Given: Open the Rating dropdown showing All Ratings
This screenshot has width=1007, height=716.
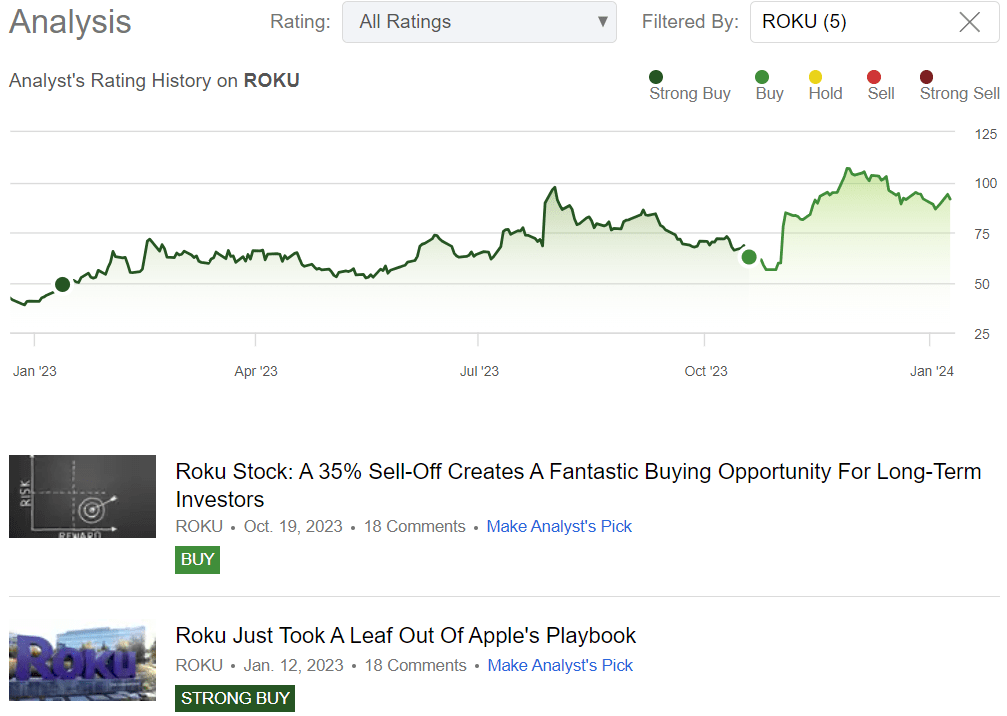Looking at the screenshot, I should coord(479,22).
